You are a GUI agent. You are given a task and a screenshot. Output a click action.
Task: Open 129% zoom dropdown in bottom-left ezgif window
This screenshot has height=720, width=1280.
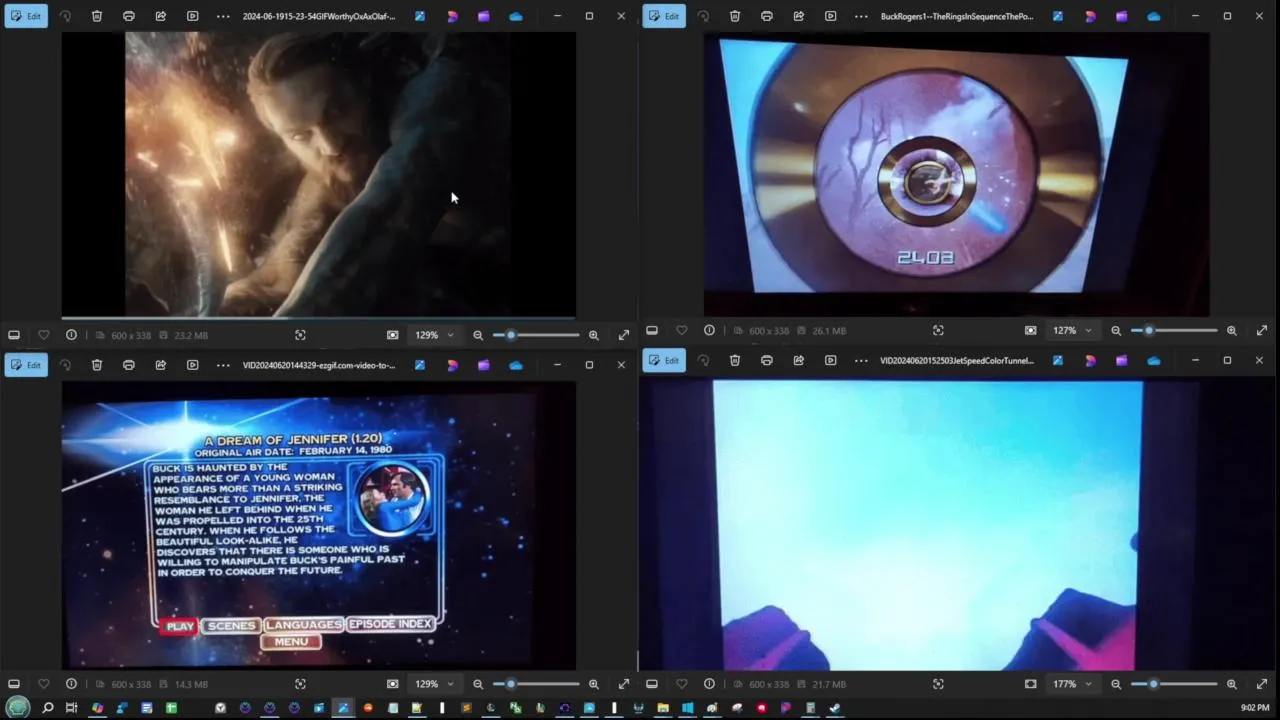coord(434,684)
